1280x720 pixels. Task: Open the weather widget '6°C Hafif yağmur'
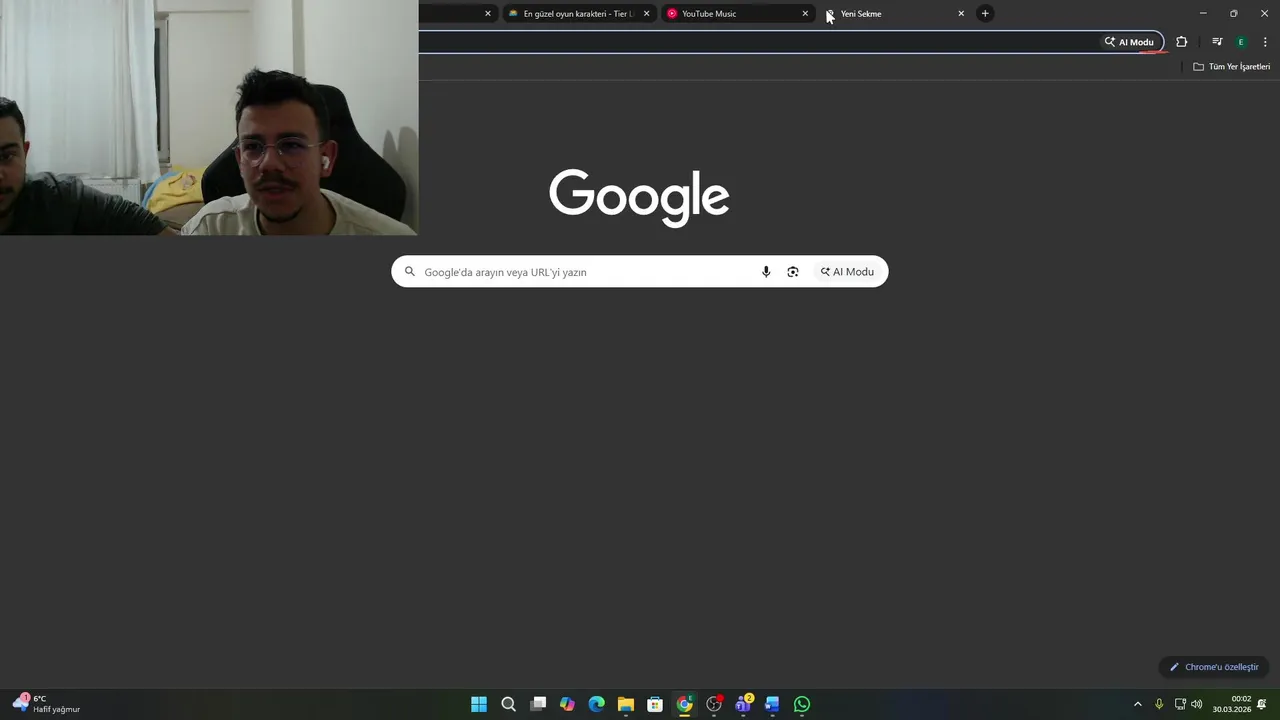(46, 704)
